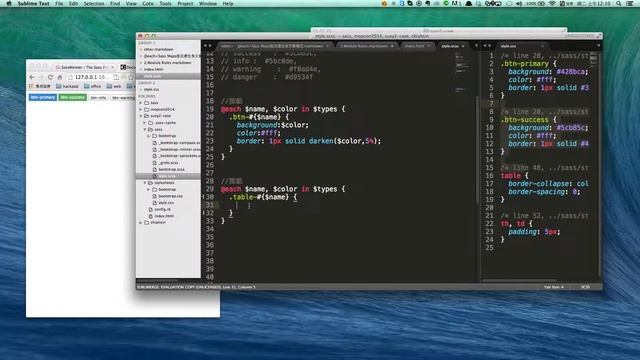
Task: Collapse the susy2-case folder
Action: (x=141, y=116)
